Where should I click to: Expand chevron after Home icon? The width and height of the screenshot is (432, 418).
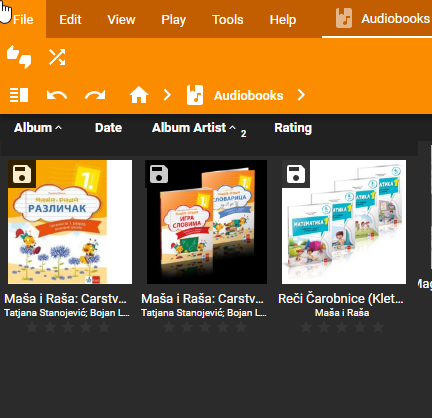pos(167,95)
